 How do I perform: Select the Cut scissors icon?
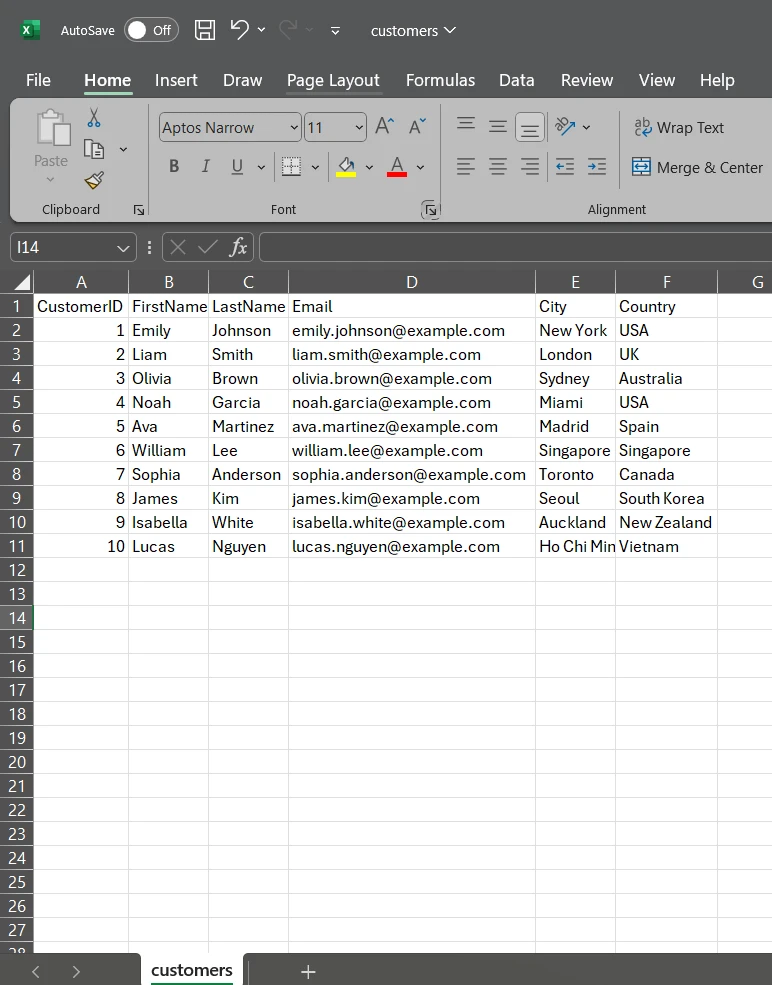(94, 118)
